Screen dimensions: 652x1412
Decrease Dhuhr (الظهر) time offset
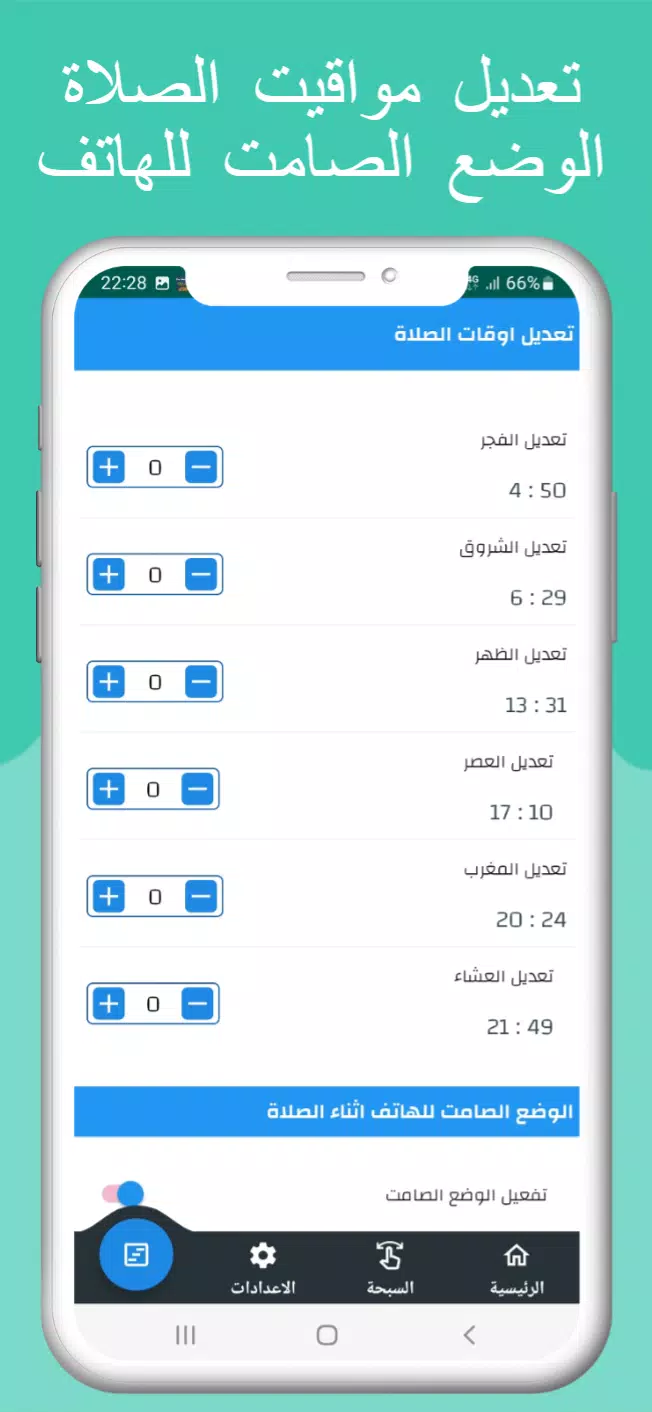coord(201,682)
